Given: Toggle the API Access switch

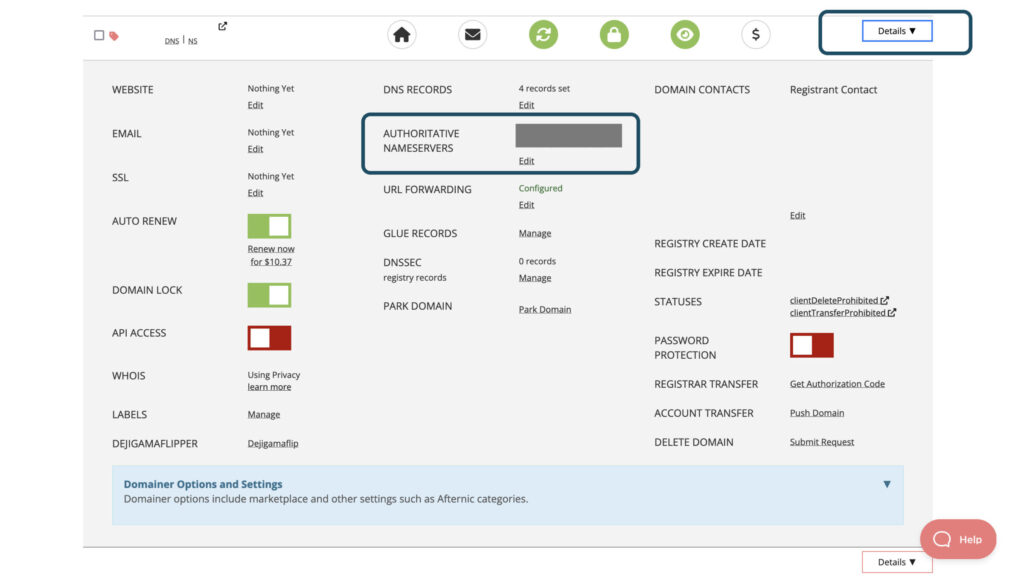Looking at the screenshot, I should coord(269,338).
